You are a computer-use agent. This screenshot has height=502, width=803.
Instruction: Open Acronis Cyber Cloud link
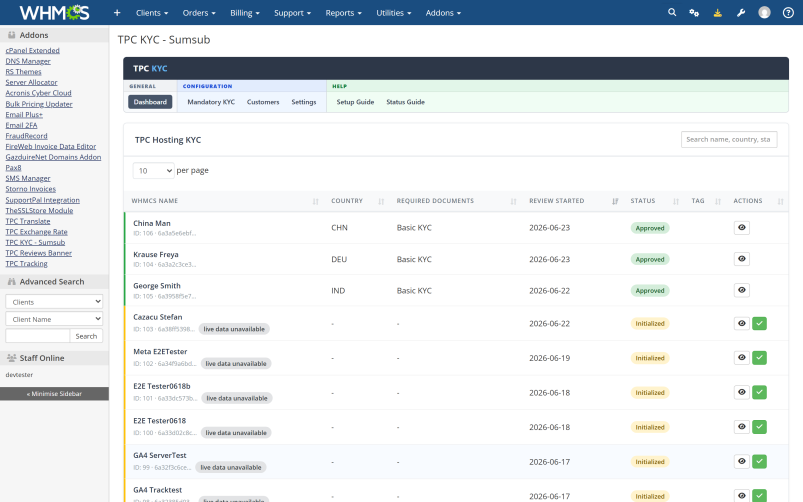tap(38, 93)
